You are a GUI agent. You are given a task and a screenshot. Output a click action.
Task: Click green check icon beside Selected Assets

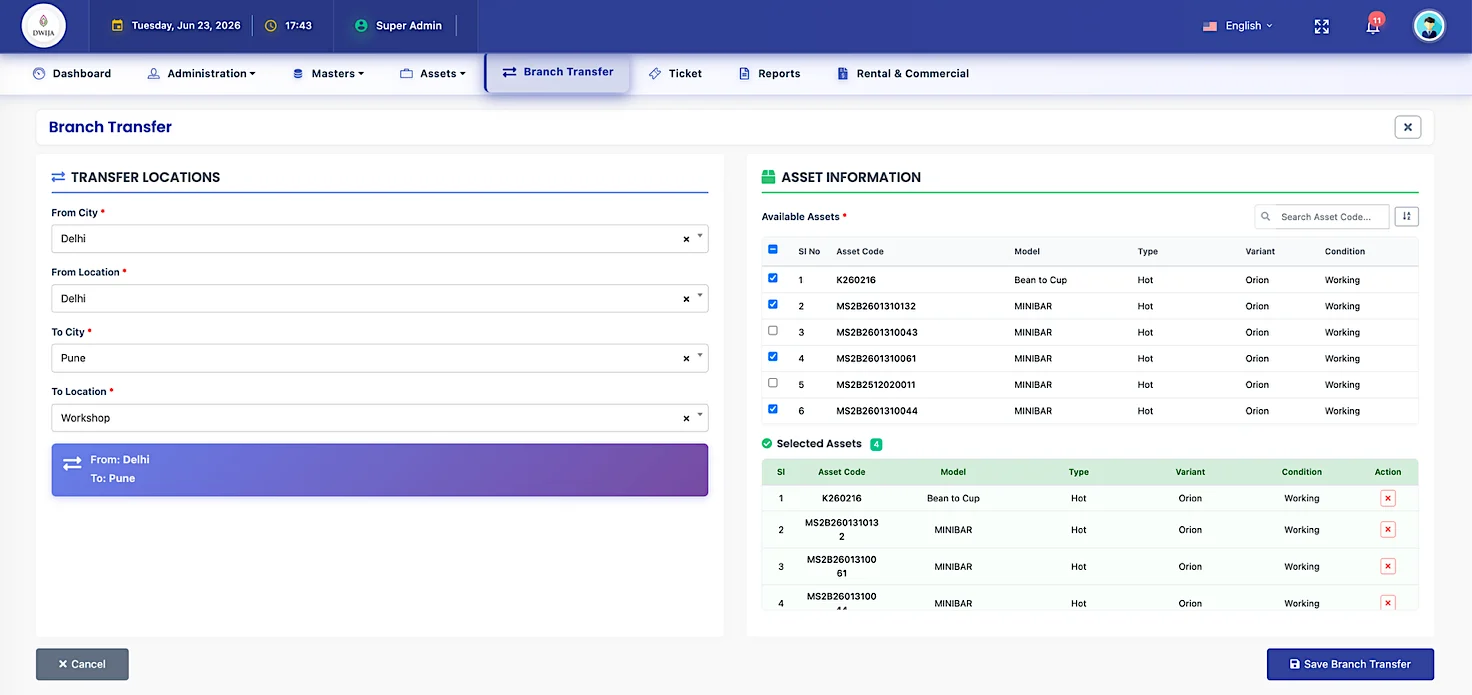767,443
